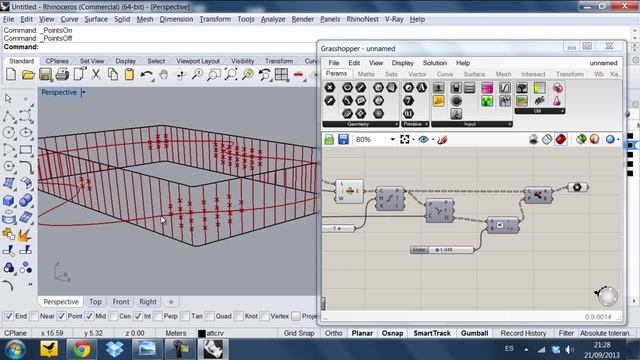Viewport: 640px width, 360px height.
Task: Open the 80% zoom level dropdown
Action: click(393, 140)
